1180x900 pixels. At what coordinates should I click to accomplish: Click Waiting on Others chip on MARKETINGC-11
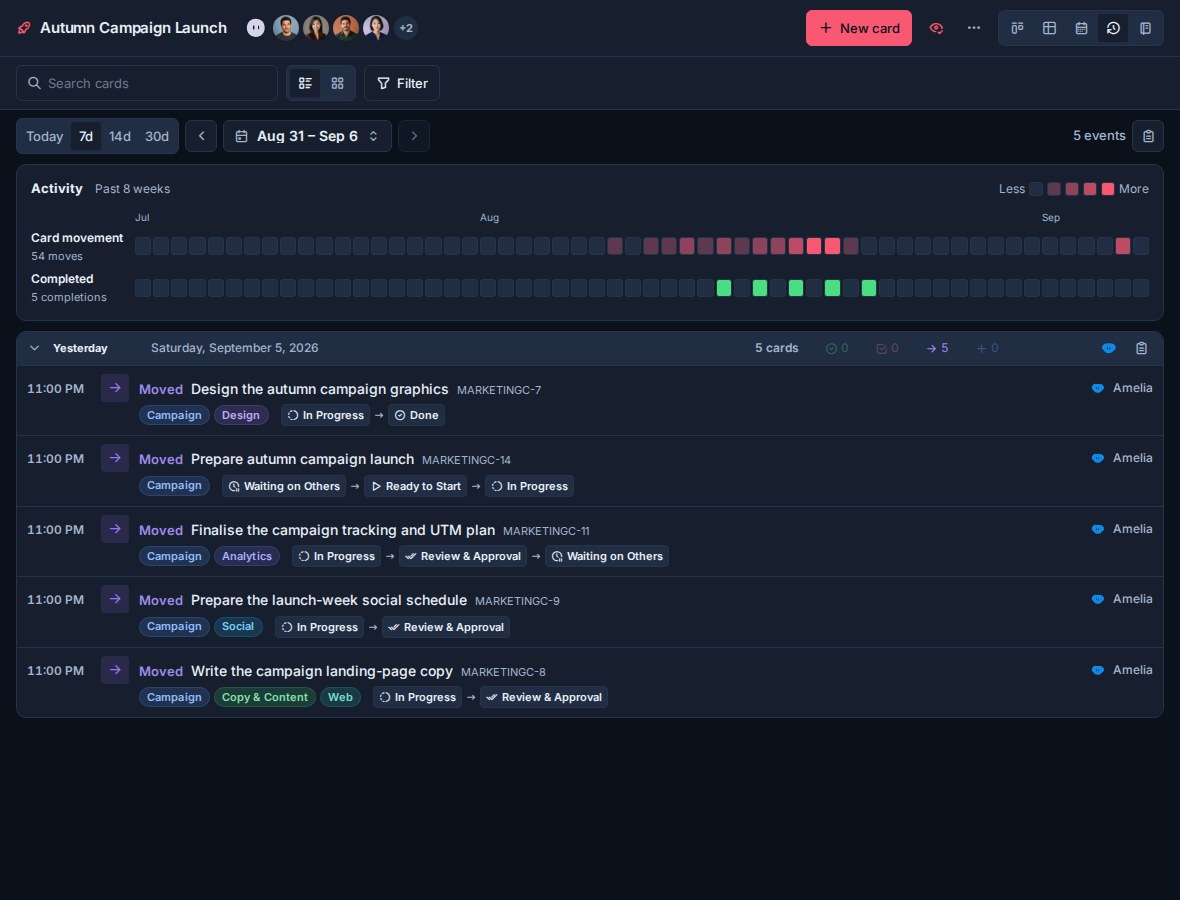coord(607,556)
